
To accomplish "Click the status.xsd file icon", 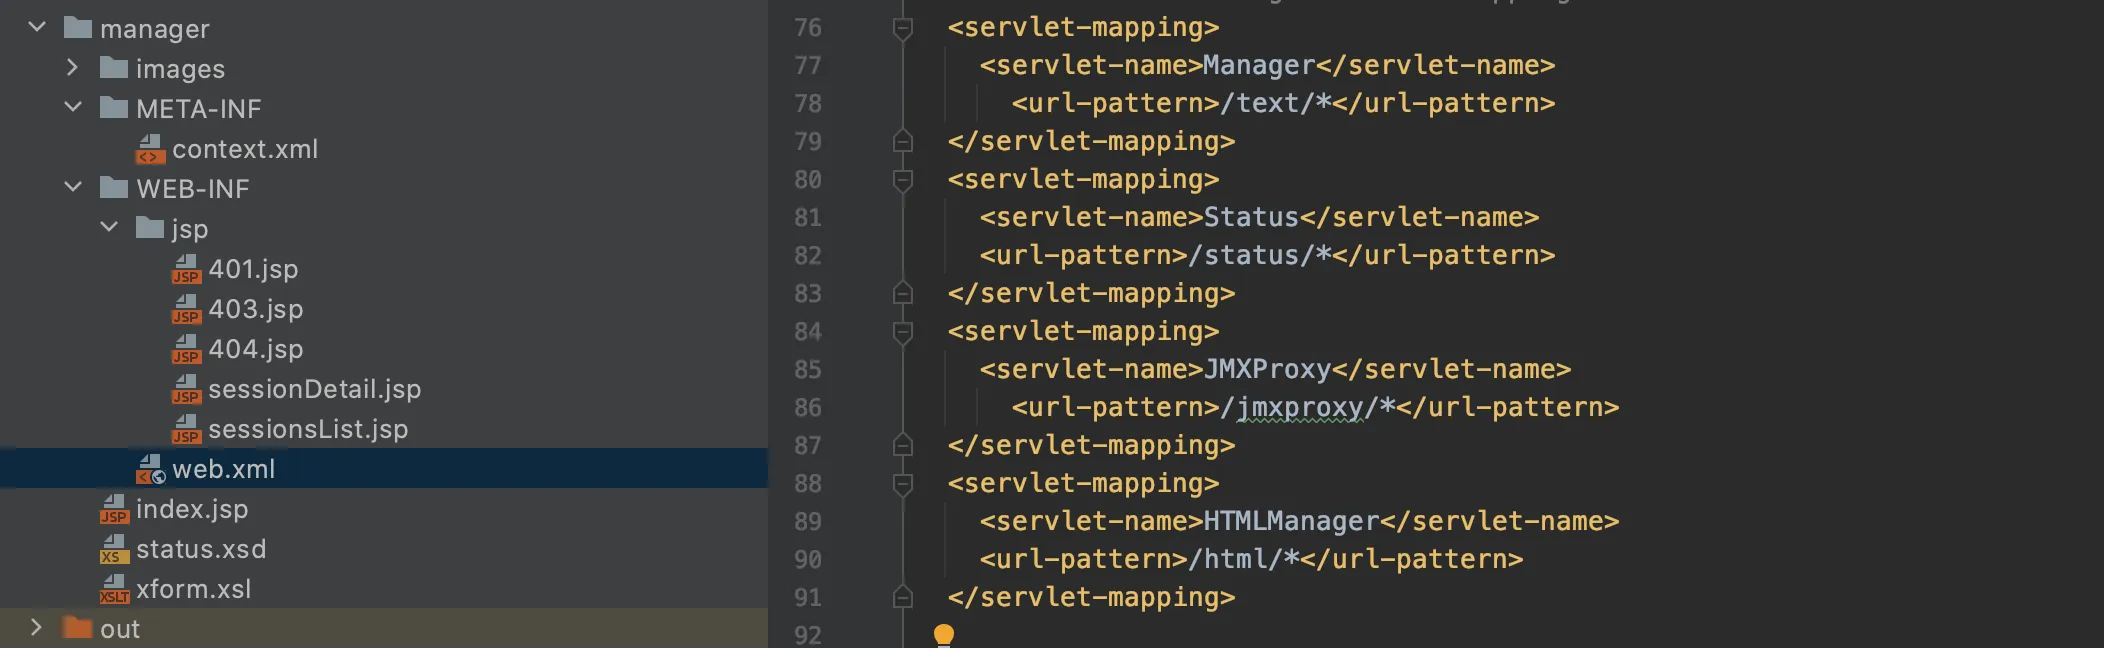I will point(114,548).
